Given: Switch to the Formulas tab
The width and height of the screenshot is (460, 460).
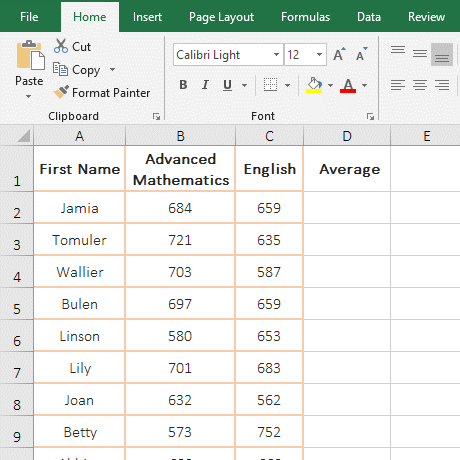Looking at the screenshot, I should coord(305,17).
